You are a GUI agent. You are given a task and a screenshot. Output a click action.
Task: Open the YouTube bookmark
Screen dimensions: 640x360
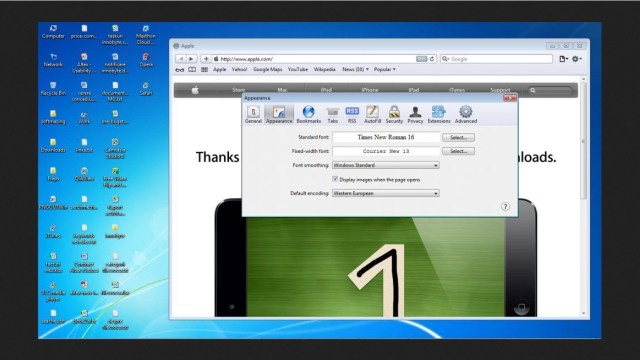tap(298, 69)
